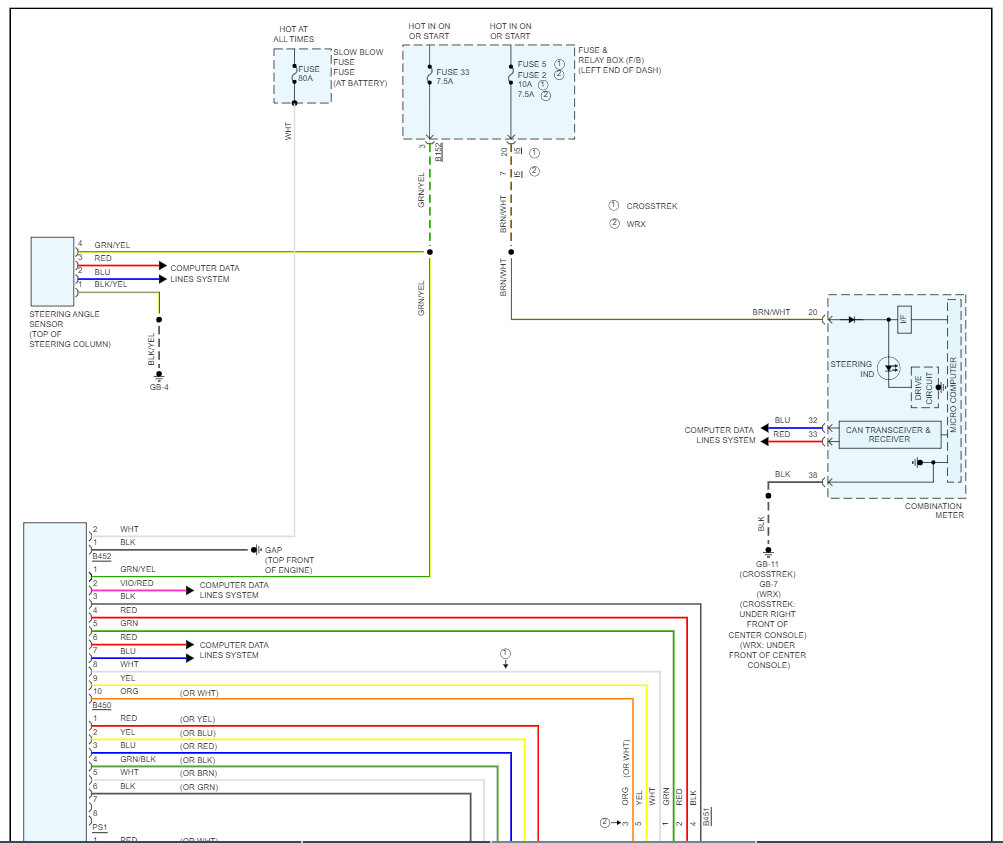Click the WRX legend entry beside circled 2

[636, 224]
